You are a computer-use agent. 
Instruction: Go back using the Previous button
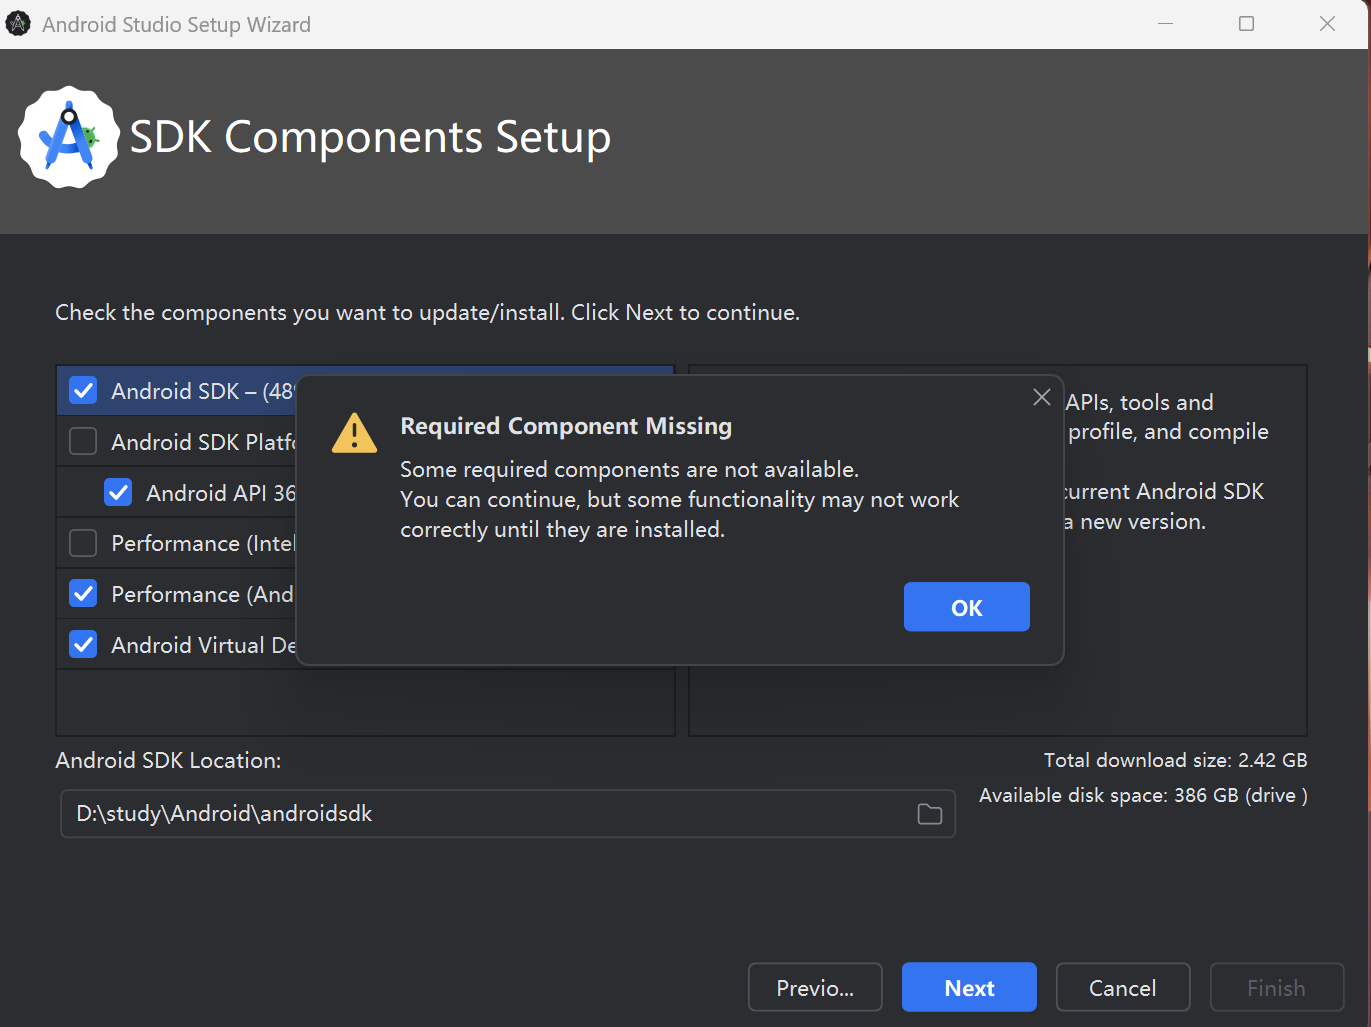click(814, 987)
